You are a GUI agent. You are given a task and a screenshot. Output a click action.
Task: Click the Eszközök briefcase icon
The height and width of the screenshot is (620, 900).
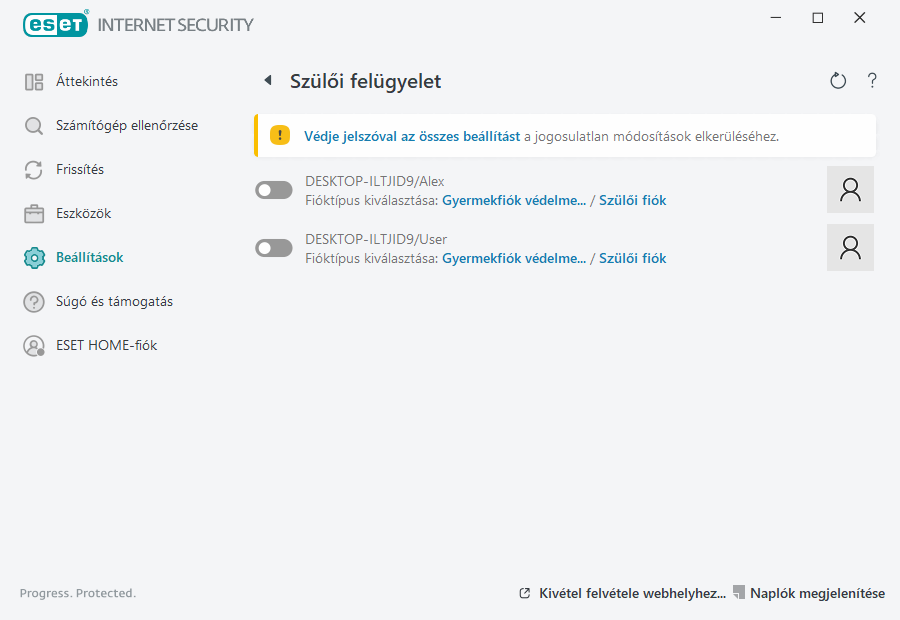pos(34,214)
